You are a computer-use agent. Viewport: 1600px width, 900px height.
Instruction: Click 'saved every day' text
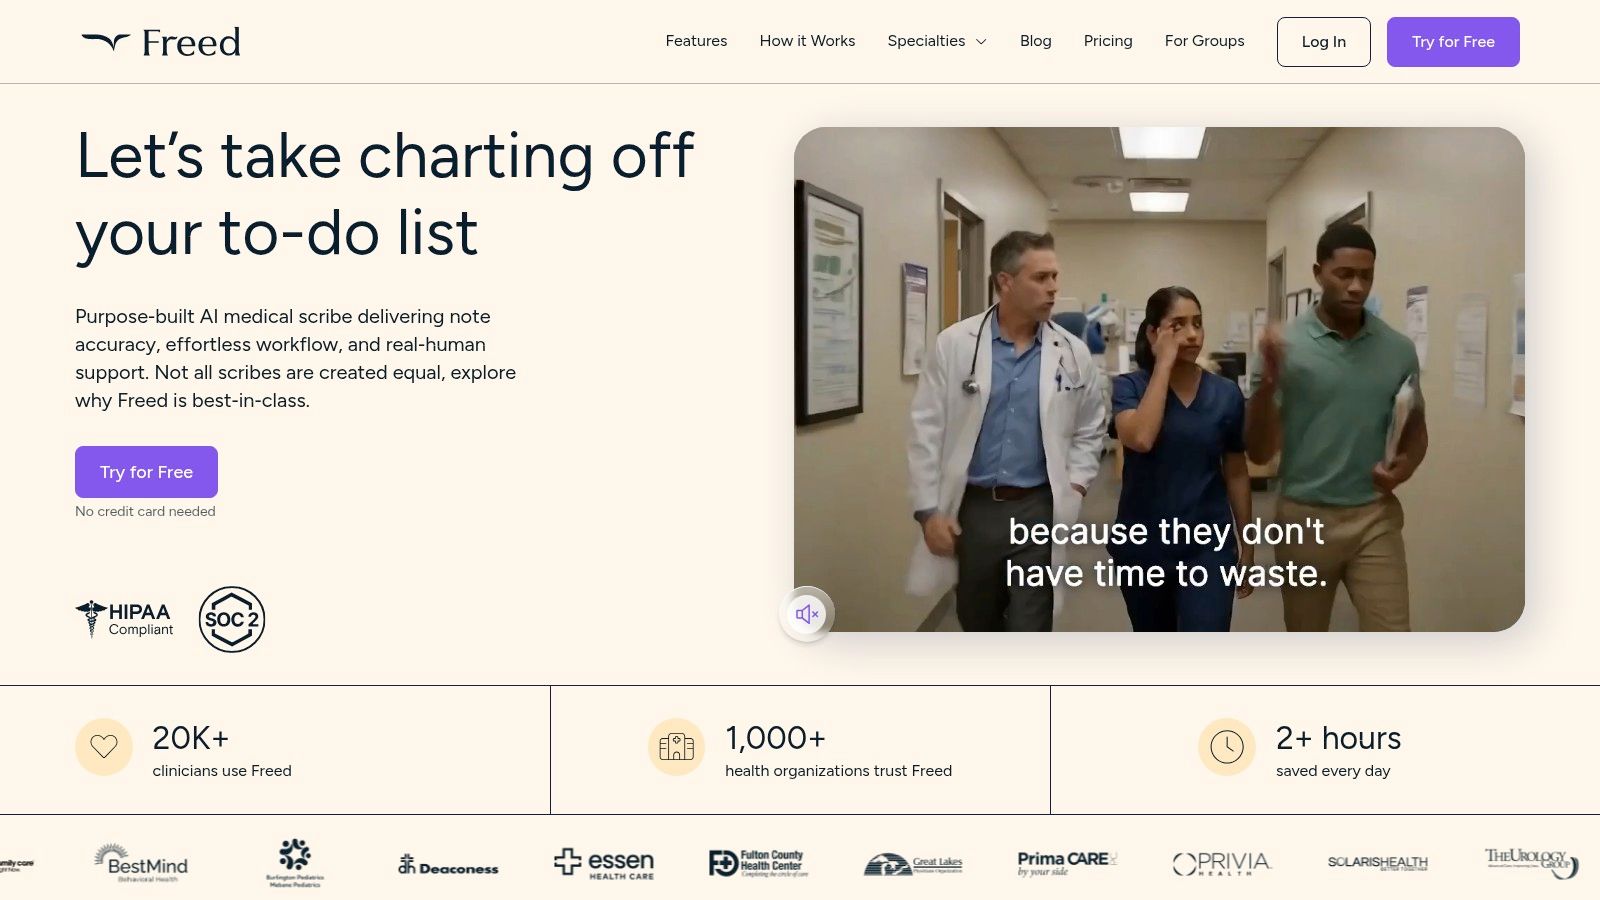[x=1333, y=771]
